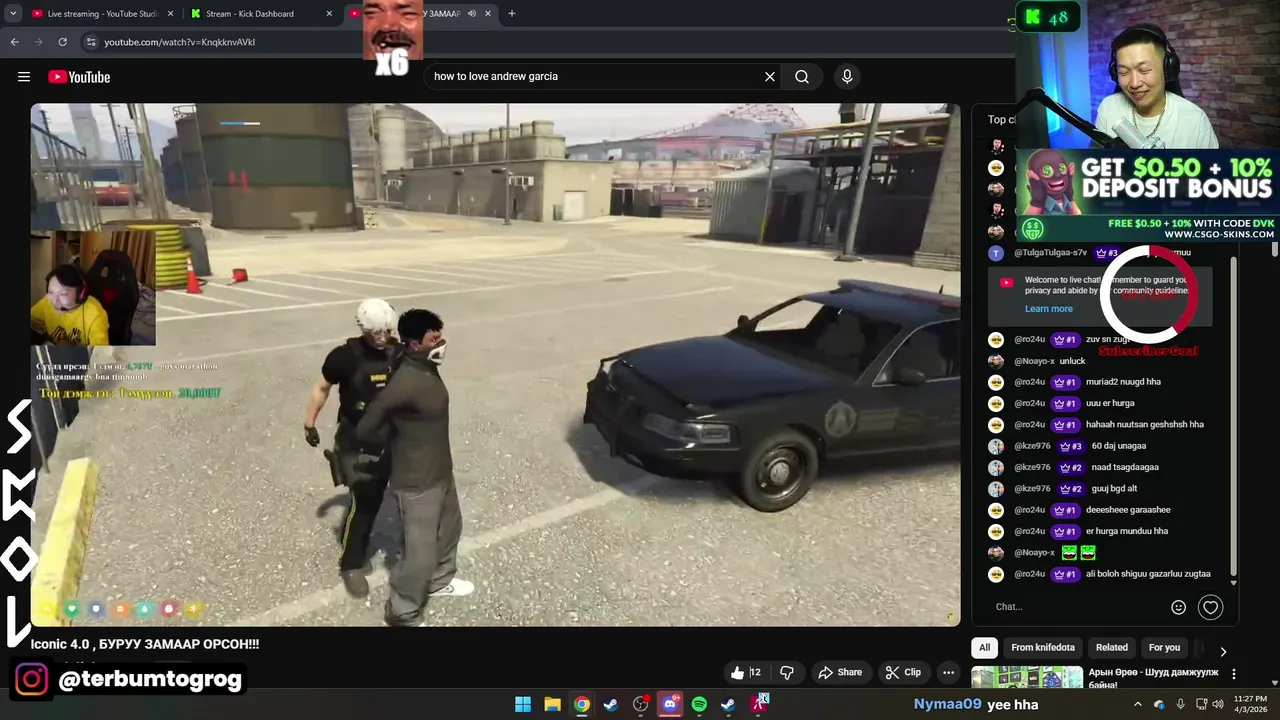Open Discord from taskbar
The width and height of the screenshot is (1280, 720).
(670, 705)
